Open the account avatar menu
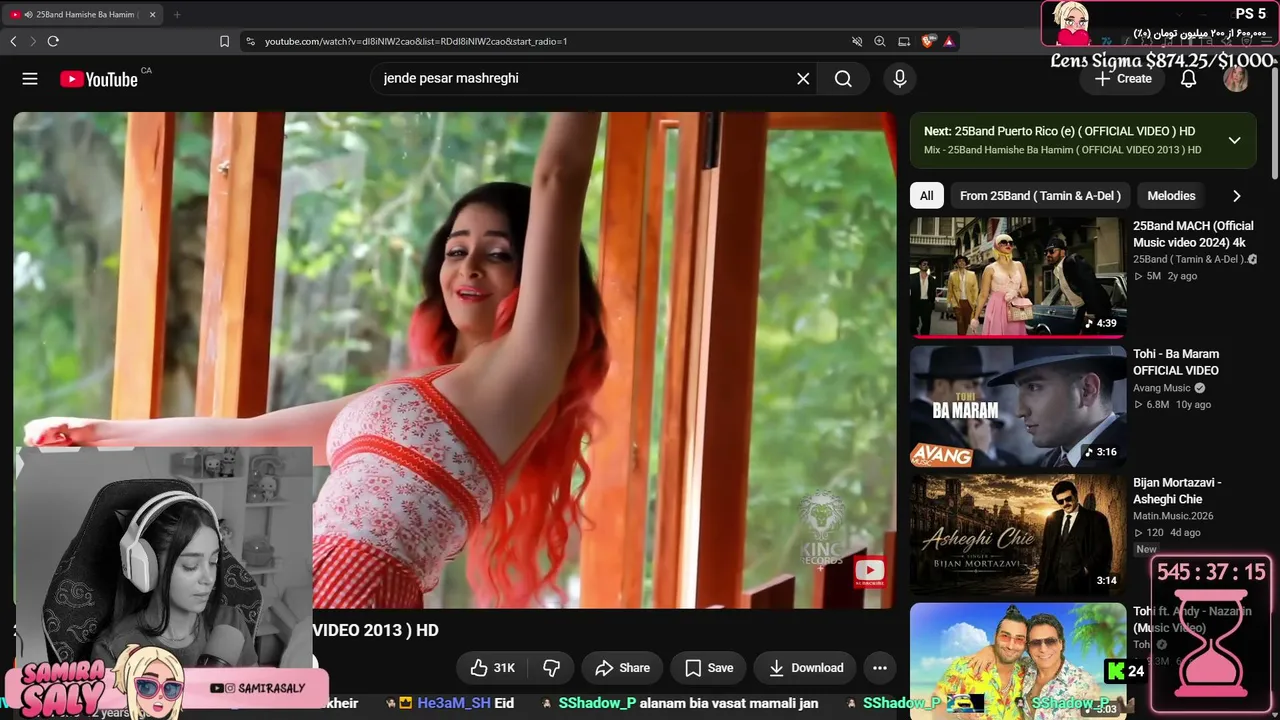The height and width of the screenshot is (720, 1280). click(1236, 79)
